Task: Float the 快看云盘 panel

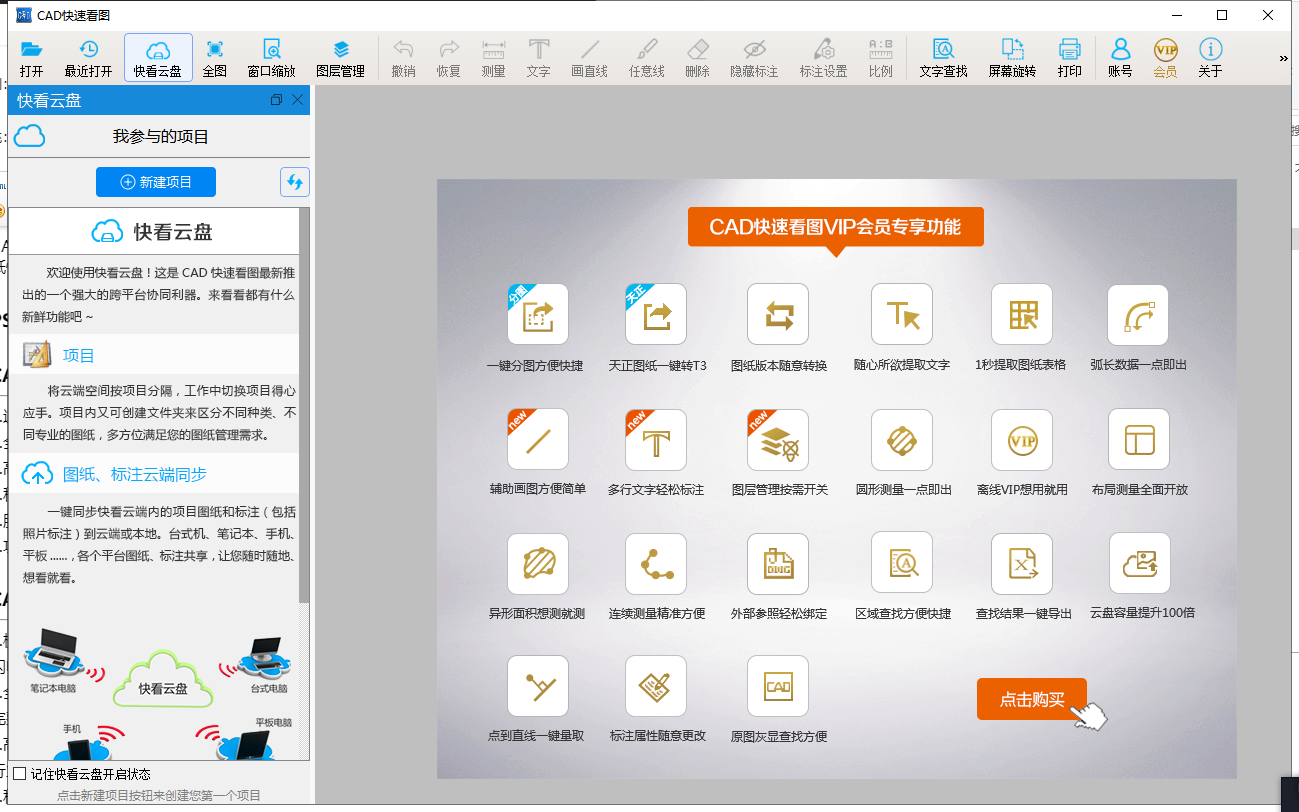Action: (277, 100)
